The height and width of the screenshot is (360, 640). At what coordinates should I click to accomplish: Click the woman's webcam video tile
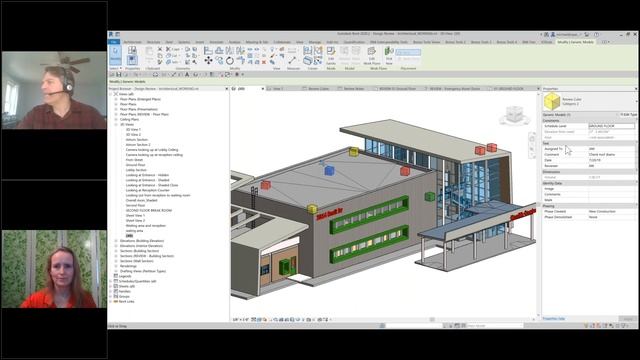(x=54, y=269)
